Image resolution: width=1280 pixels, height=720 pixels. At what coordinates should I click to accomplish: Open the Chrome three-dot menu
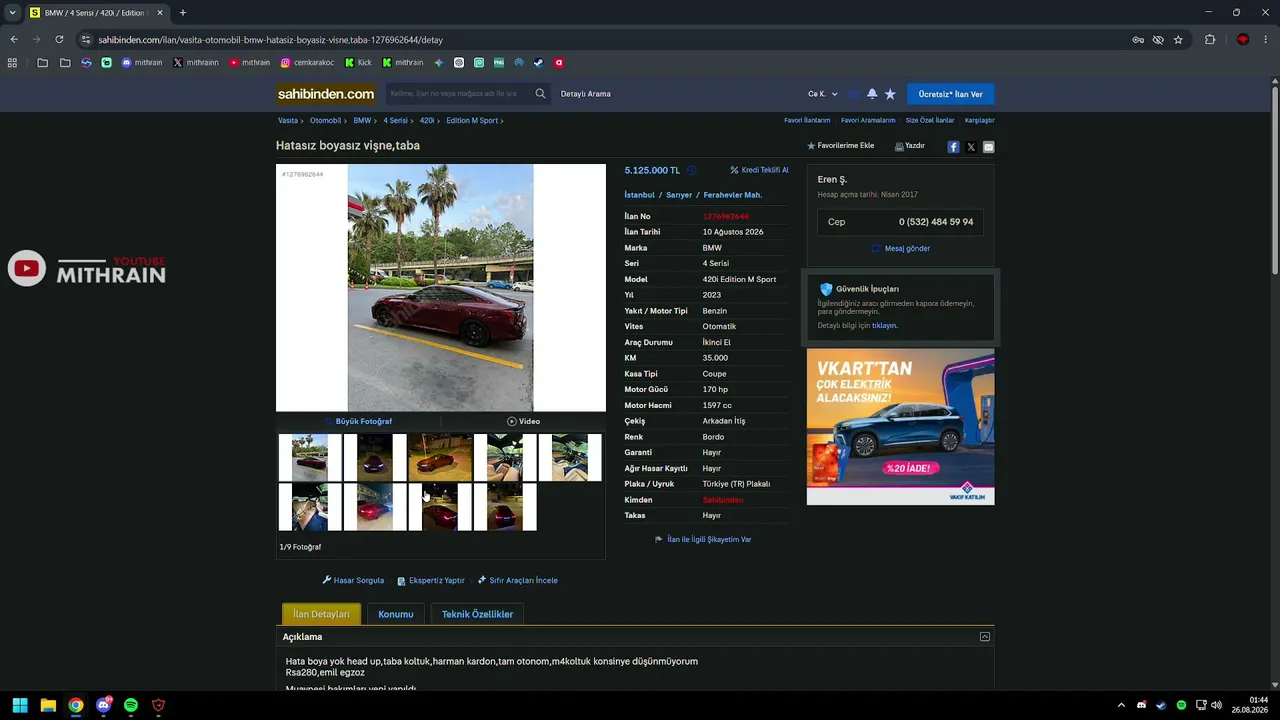(1266, 40)
